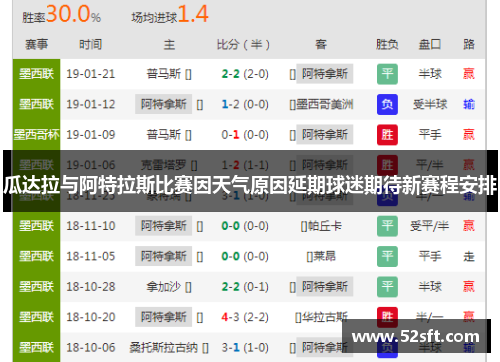Click home team 拿加沙
This screenshot has height=362, width=500.
[164, 287]
